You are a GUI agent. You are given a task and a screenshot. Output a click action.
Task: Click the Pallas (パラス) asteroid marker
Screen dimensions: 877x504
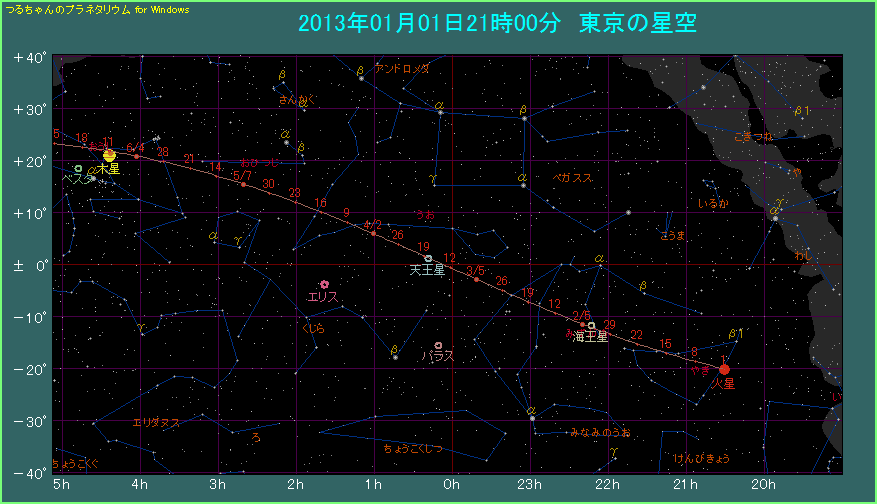tap(438, 346)
